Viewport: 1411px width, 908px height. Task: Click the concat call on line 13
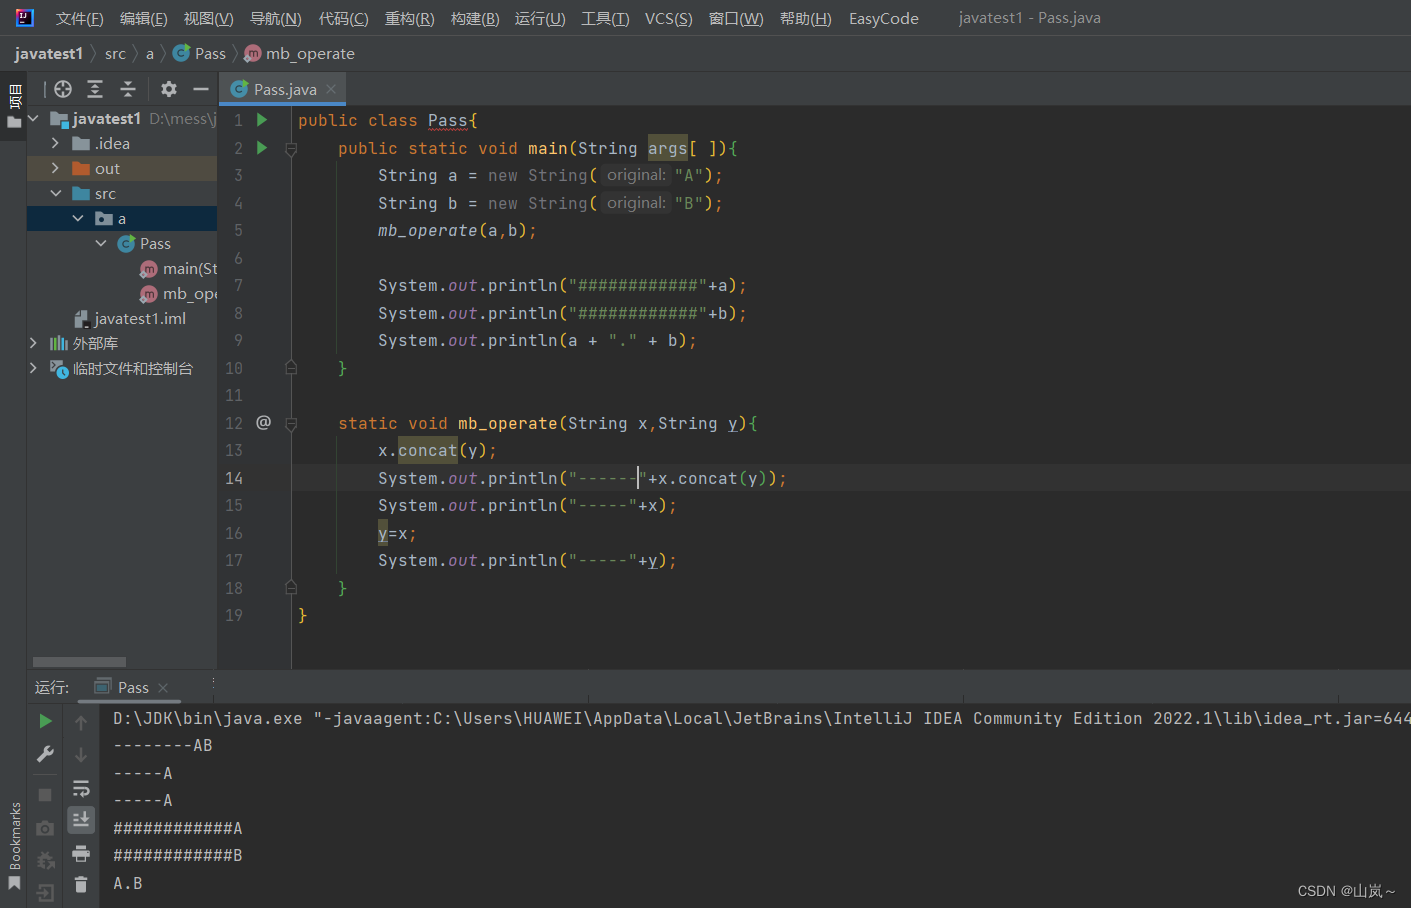click(427, 451)
